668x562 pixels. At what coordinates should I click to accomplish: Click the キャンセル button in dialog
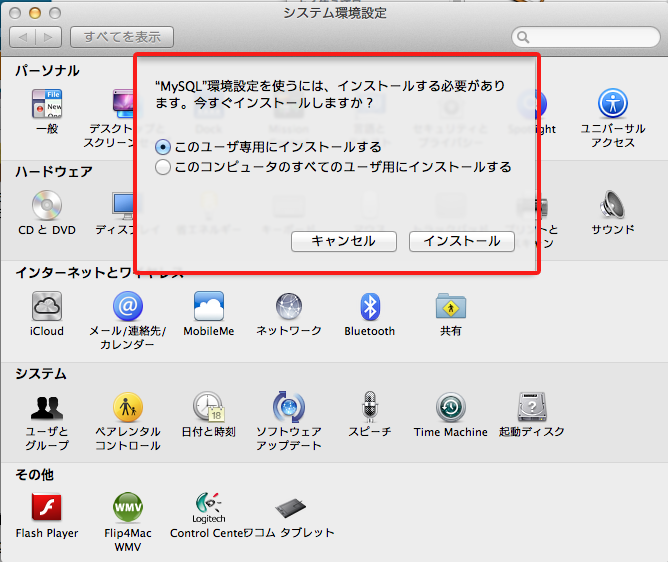[x=344, y=241]
